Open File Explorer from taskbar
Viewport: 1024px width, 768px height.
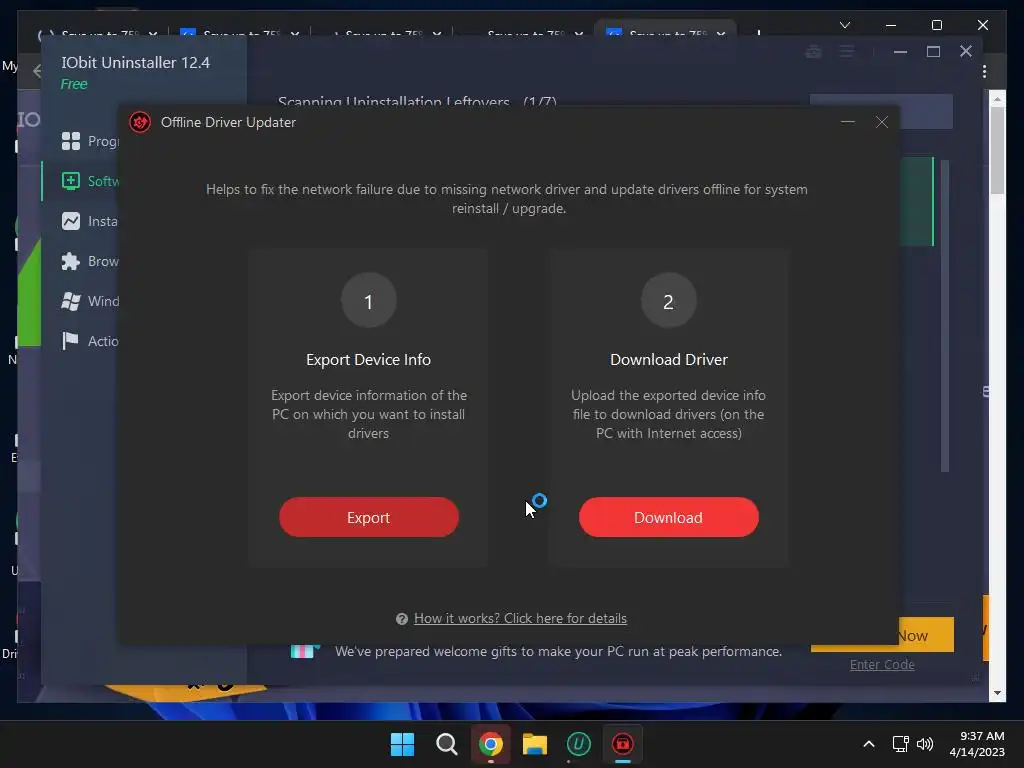pyautogui.click(x=534, y=744)
